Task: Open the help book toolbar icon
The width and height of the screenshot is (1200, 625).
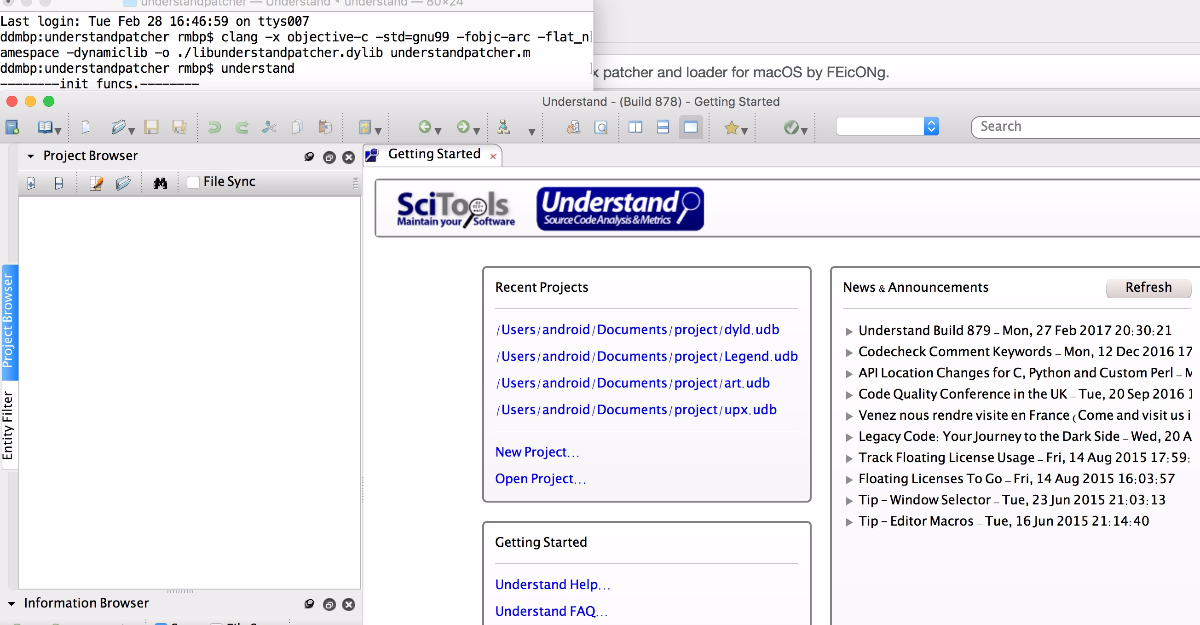Action: click(x=44, y=127)
